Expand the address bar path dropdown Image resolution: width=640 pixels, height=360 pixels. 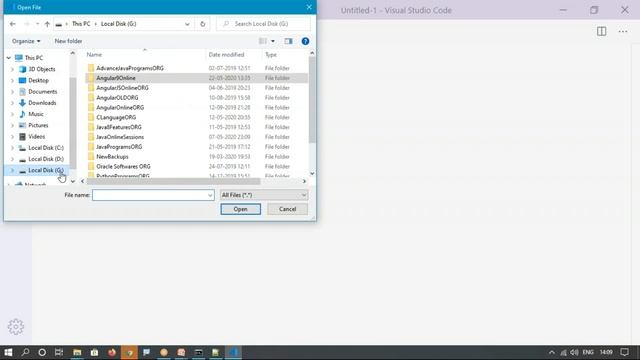[187, 24]
